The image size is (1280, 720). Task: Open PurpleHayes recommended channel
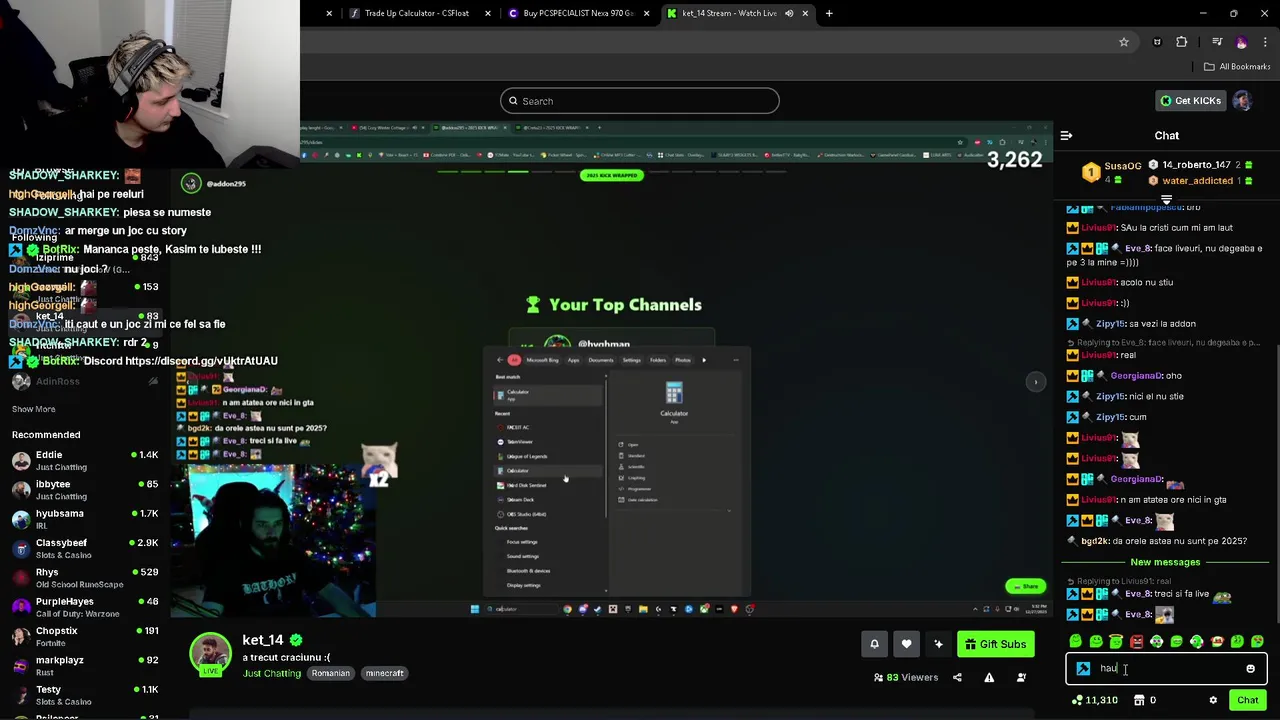tap(84, 608)
